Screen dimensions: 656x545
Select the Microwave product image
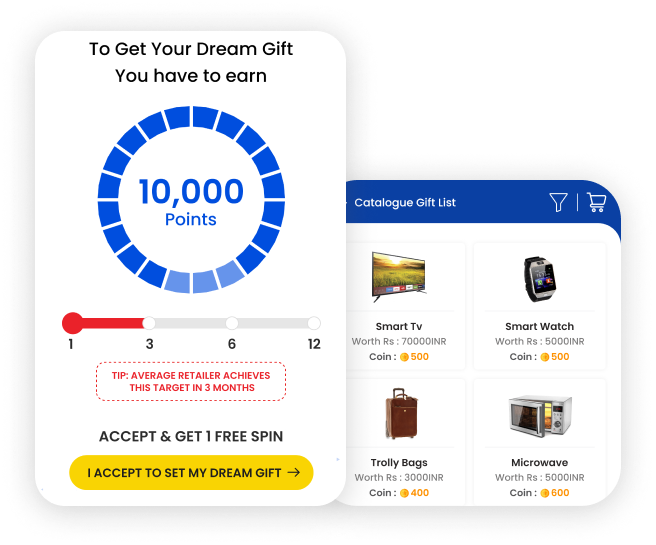pyautogui.click(x=540, y=416)
